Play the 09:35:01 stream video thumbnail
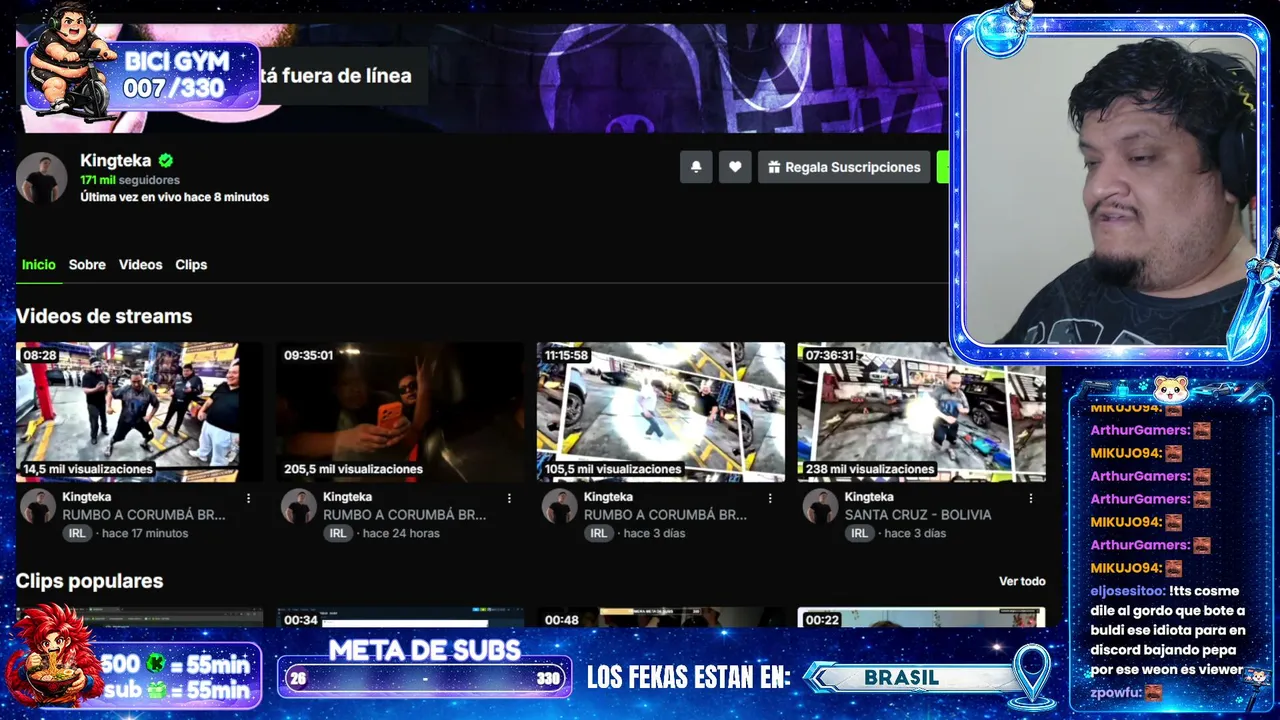The height and width of the screenshot is (720, 1280). click(400, 412)
